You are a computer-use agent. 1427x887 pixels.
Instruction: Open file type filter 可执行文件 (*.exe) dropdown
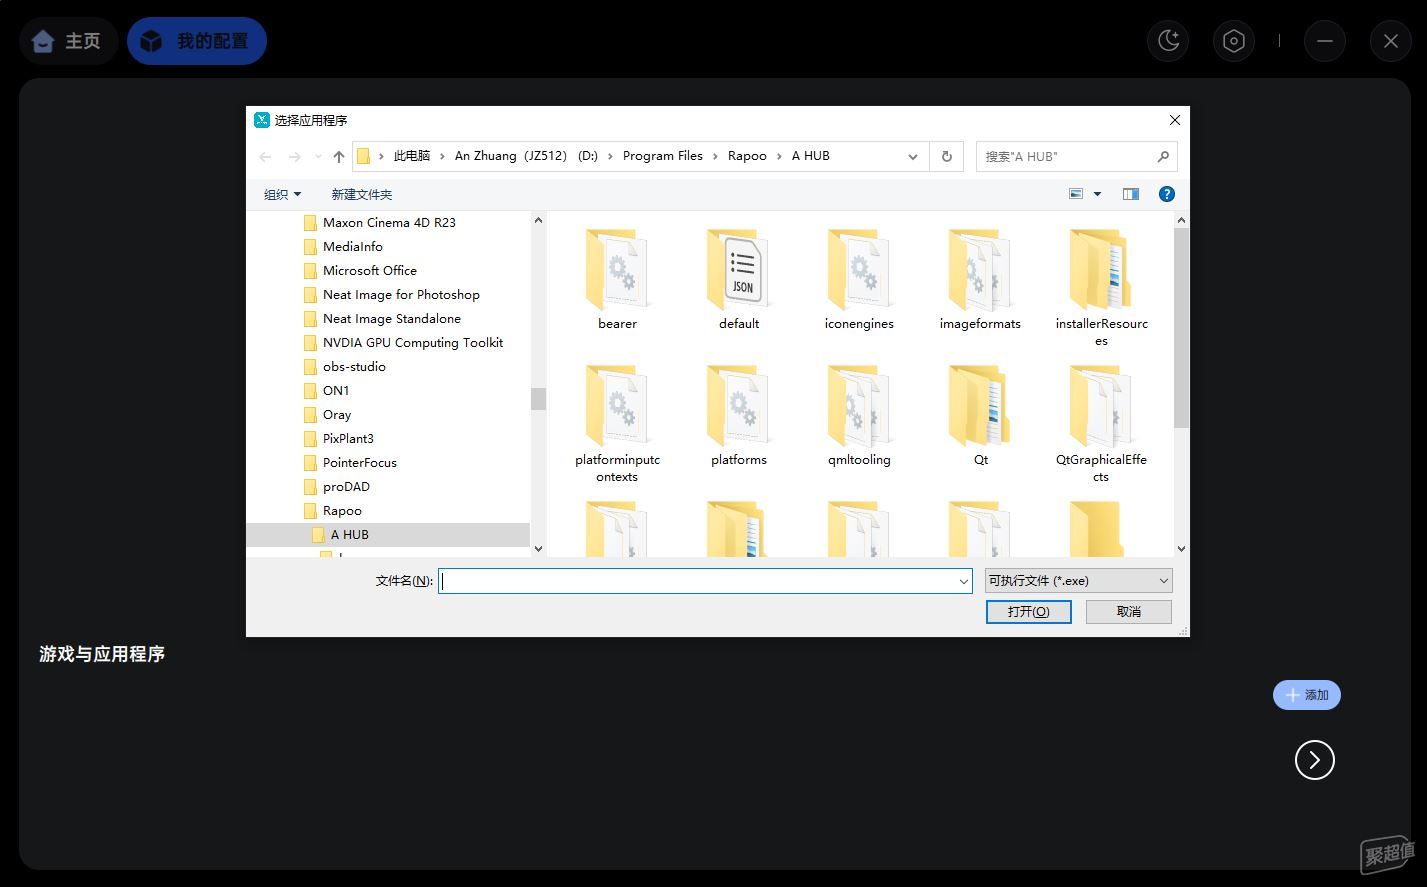(x=1078, y=581)
